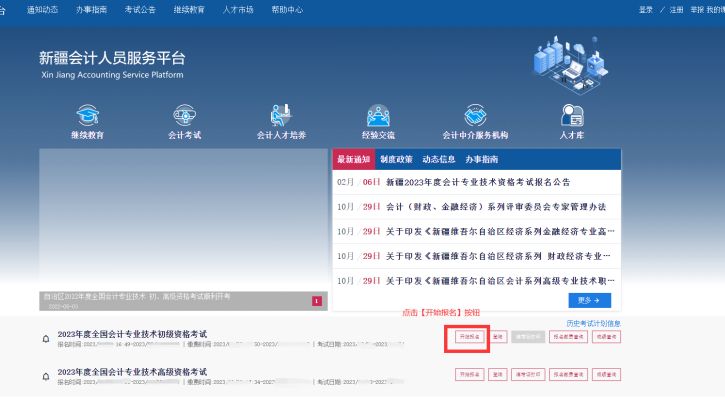This screenshot has width=725, height=398.
Task: Click the banner slideshow image area
Action: click(x=184, y=220)
